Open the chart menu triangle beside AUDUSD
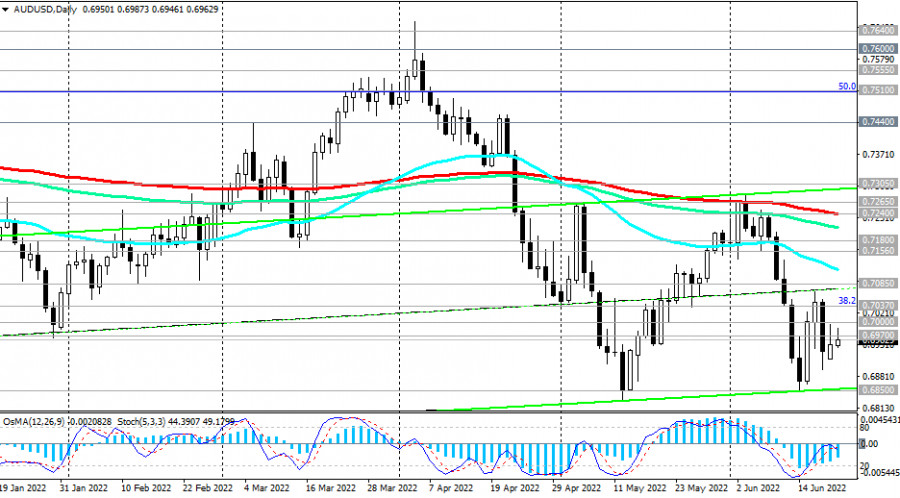 click(x=5, y=9)
